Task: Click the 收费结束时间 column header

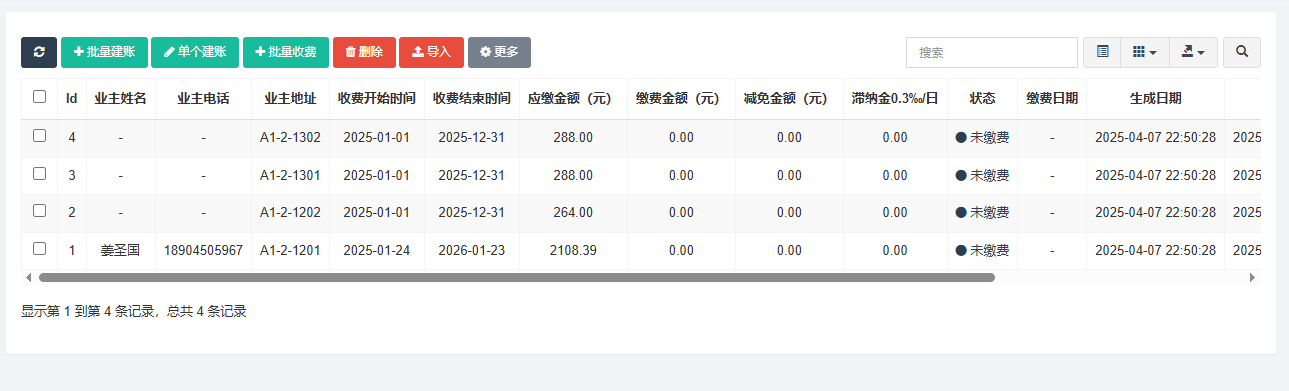Action: 472,99
